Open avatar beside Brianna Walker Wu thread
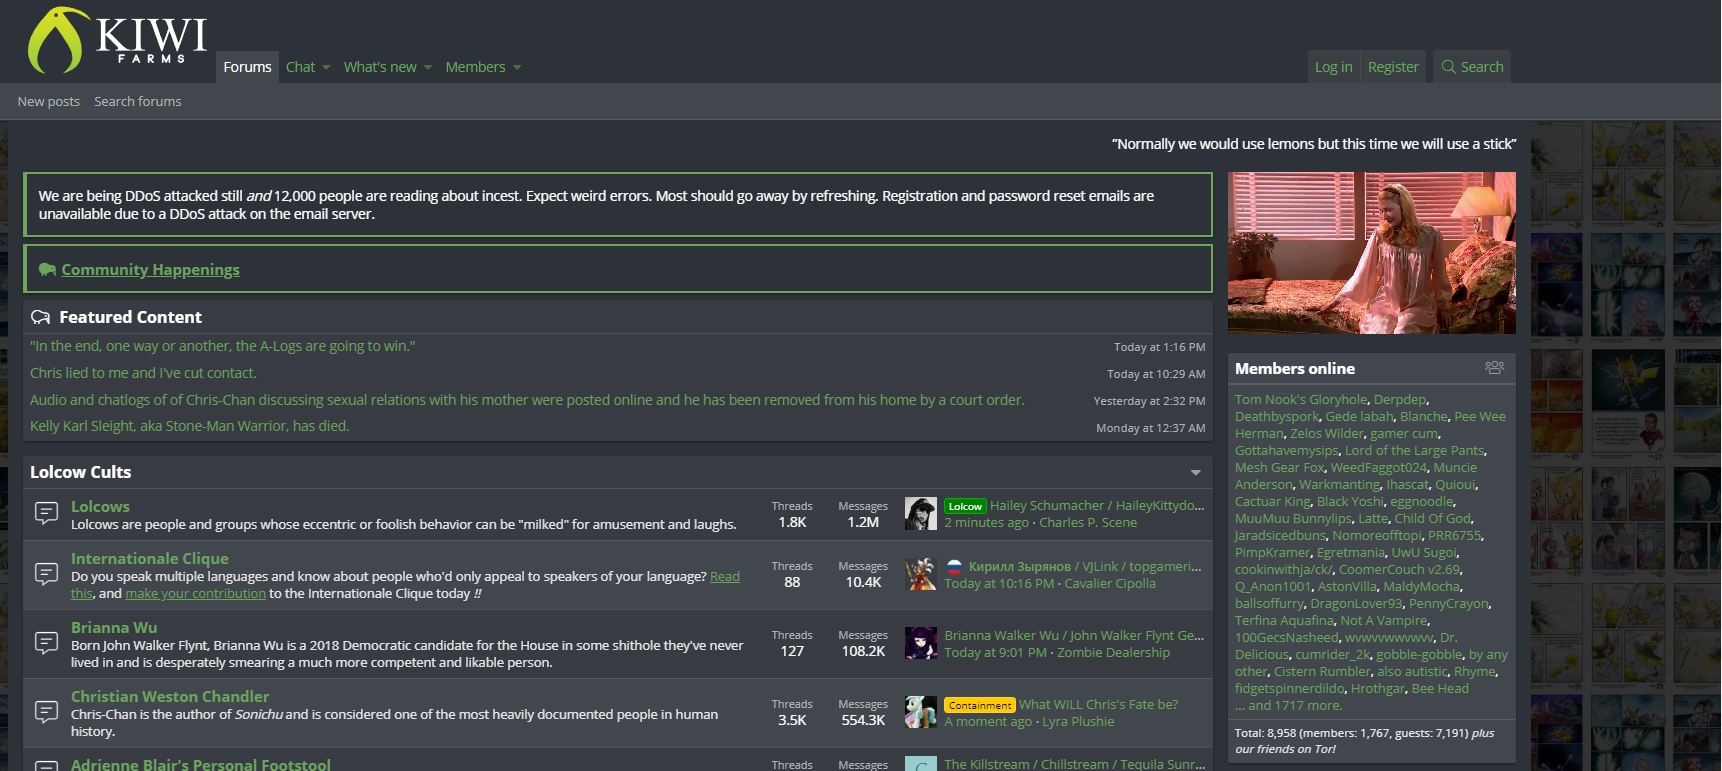This screenshot has width=1722, height=771. [x=920, y=643]
